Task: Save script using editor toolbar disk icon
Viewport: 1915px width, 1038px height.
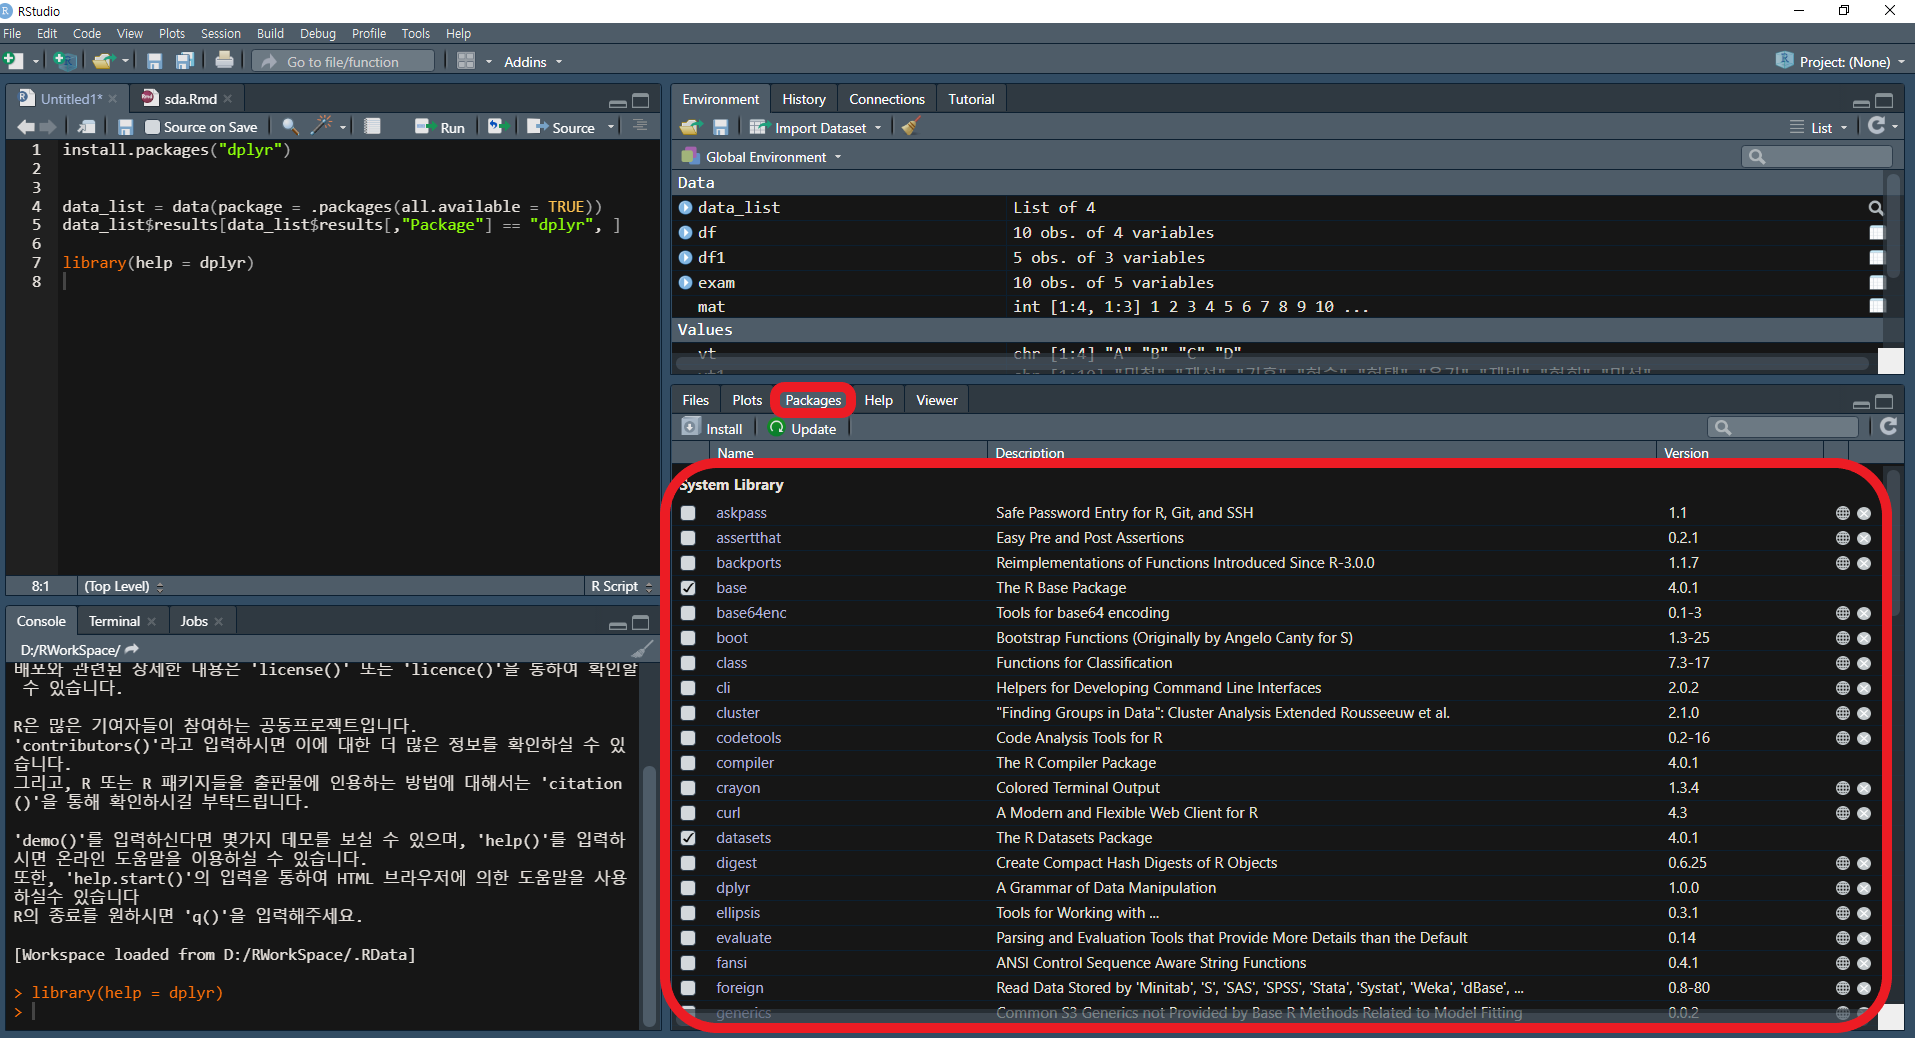Action: click(125, 127)
